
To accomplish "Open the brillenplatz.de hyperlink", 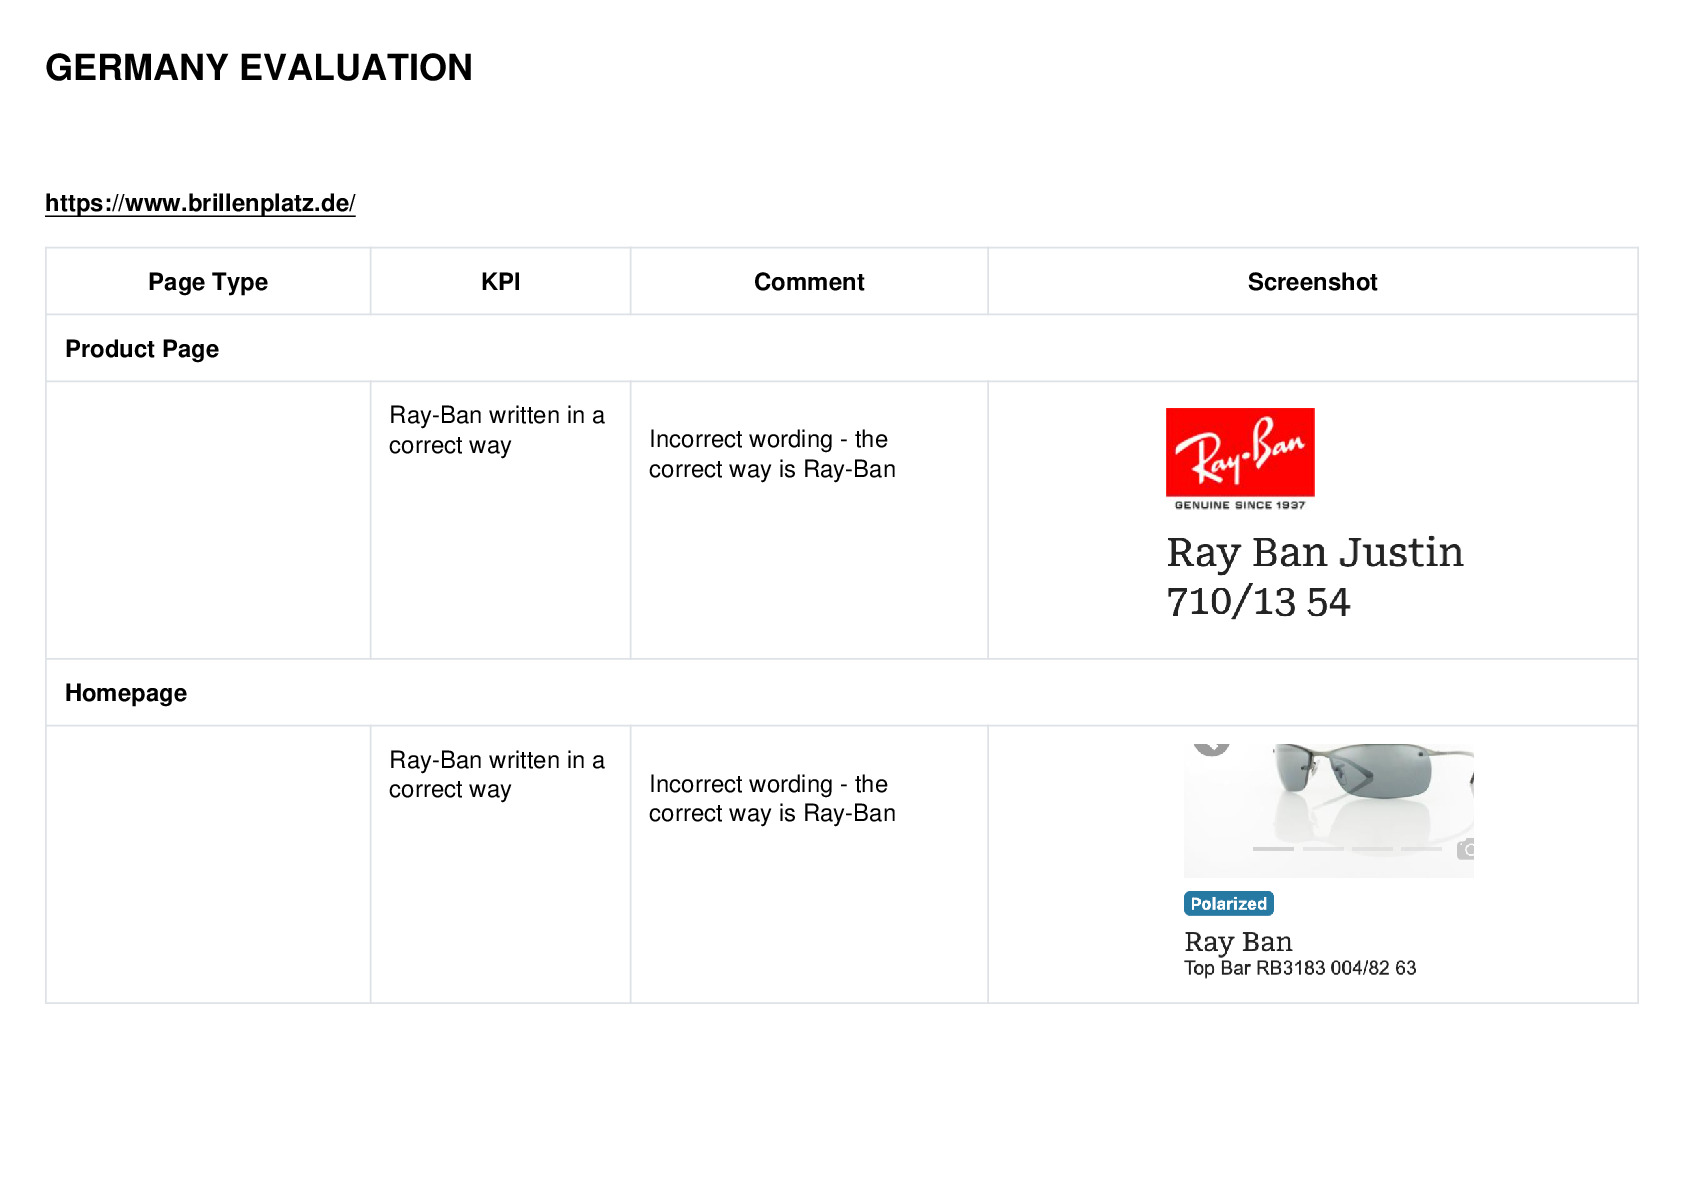I will pyautogui.click(x=200, y=203).
